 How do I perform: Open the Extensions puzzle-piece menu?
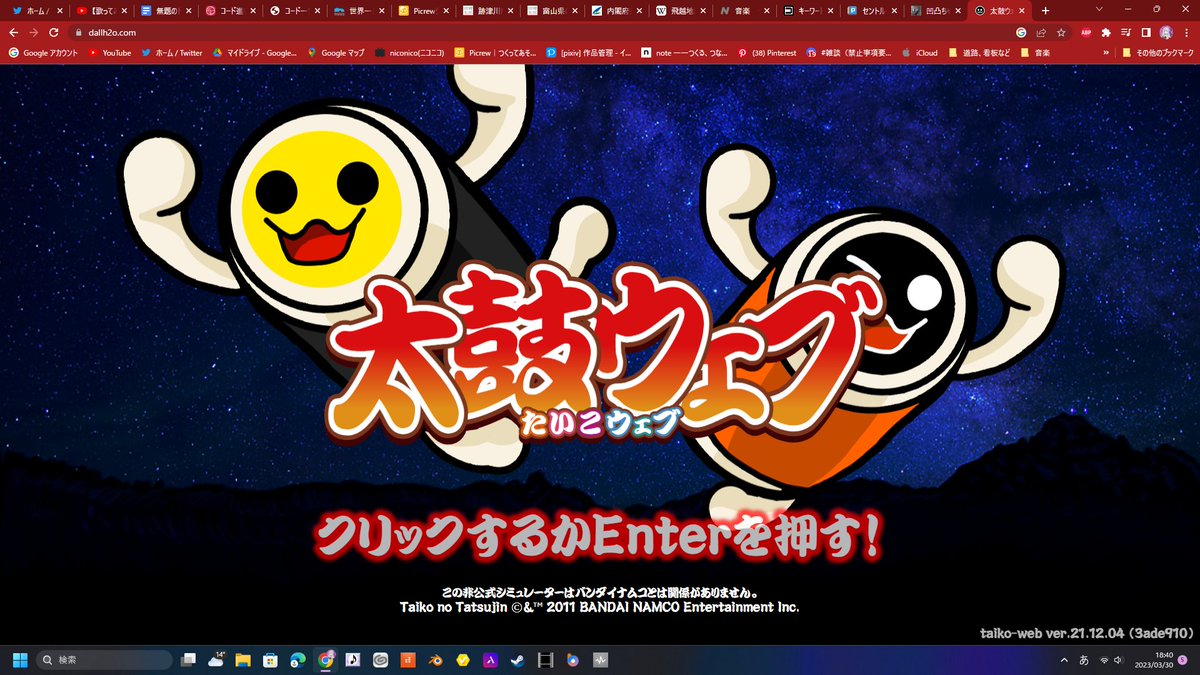pos(1106,32)
